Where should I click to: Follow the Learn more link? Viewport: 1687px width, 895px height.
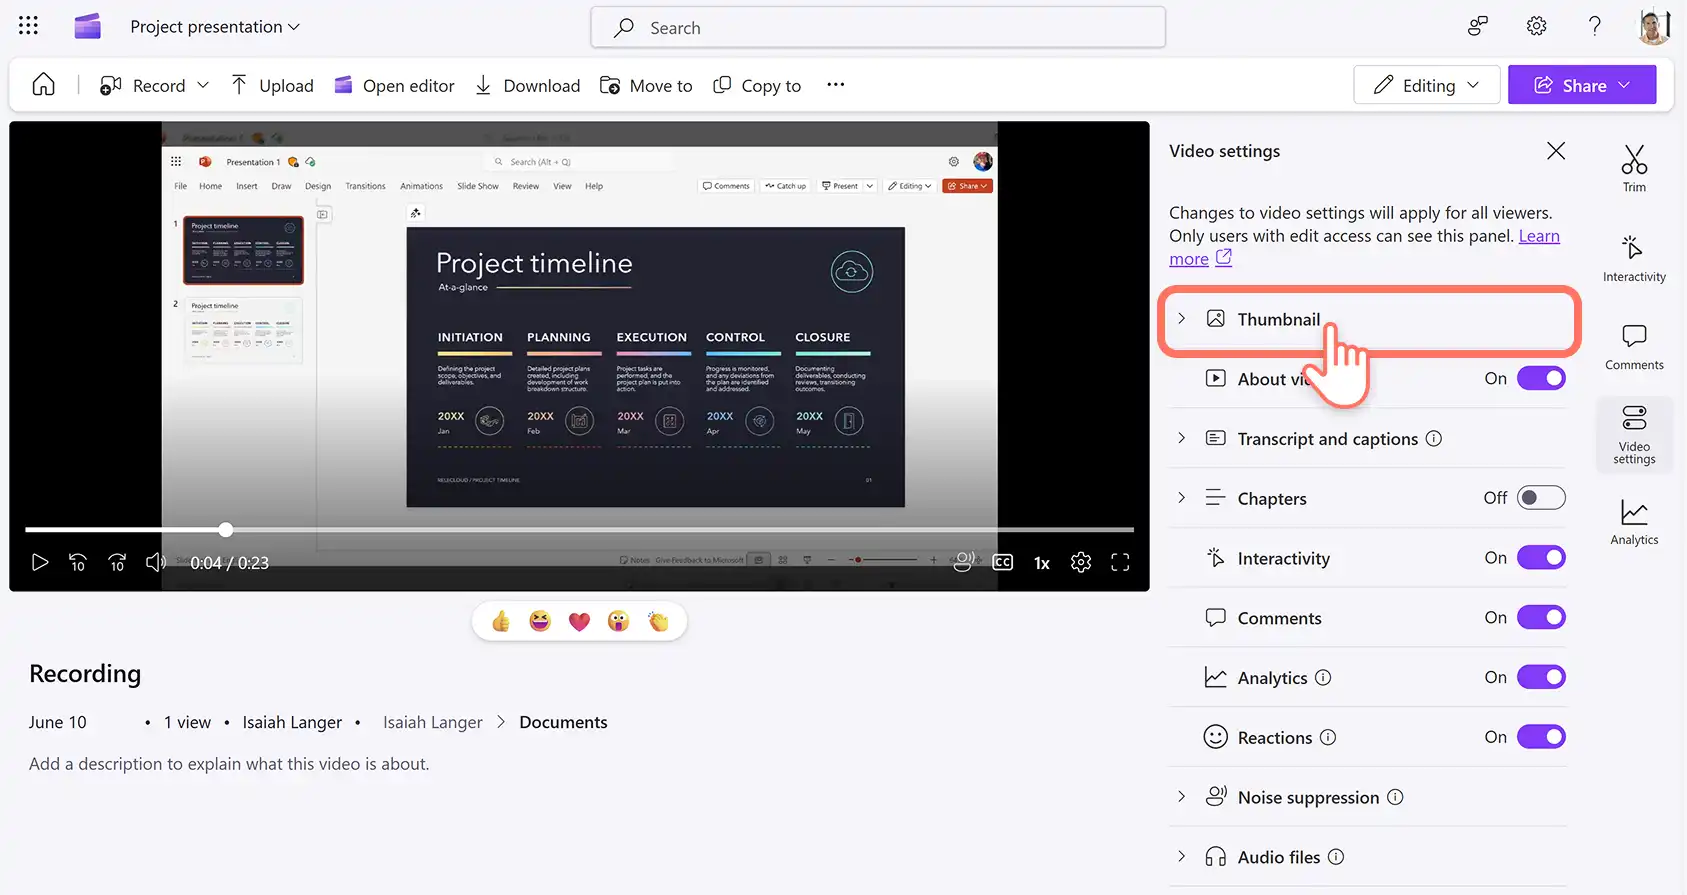[1364, 248]
